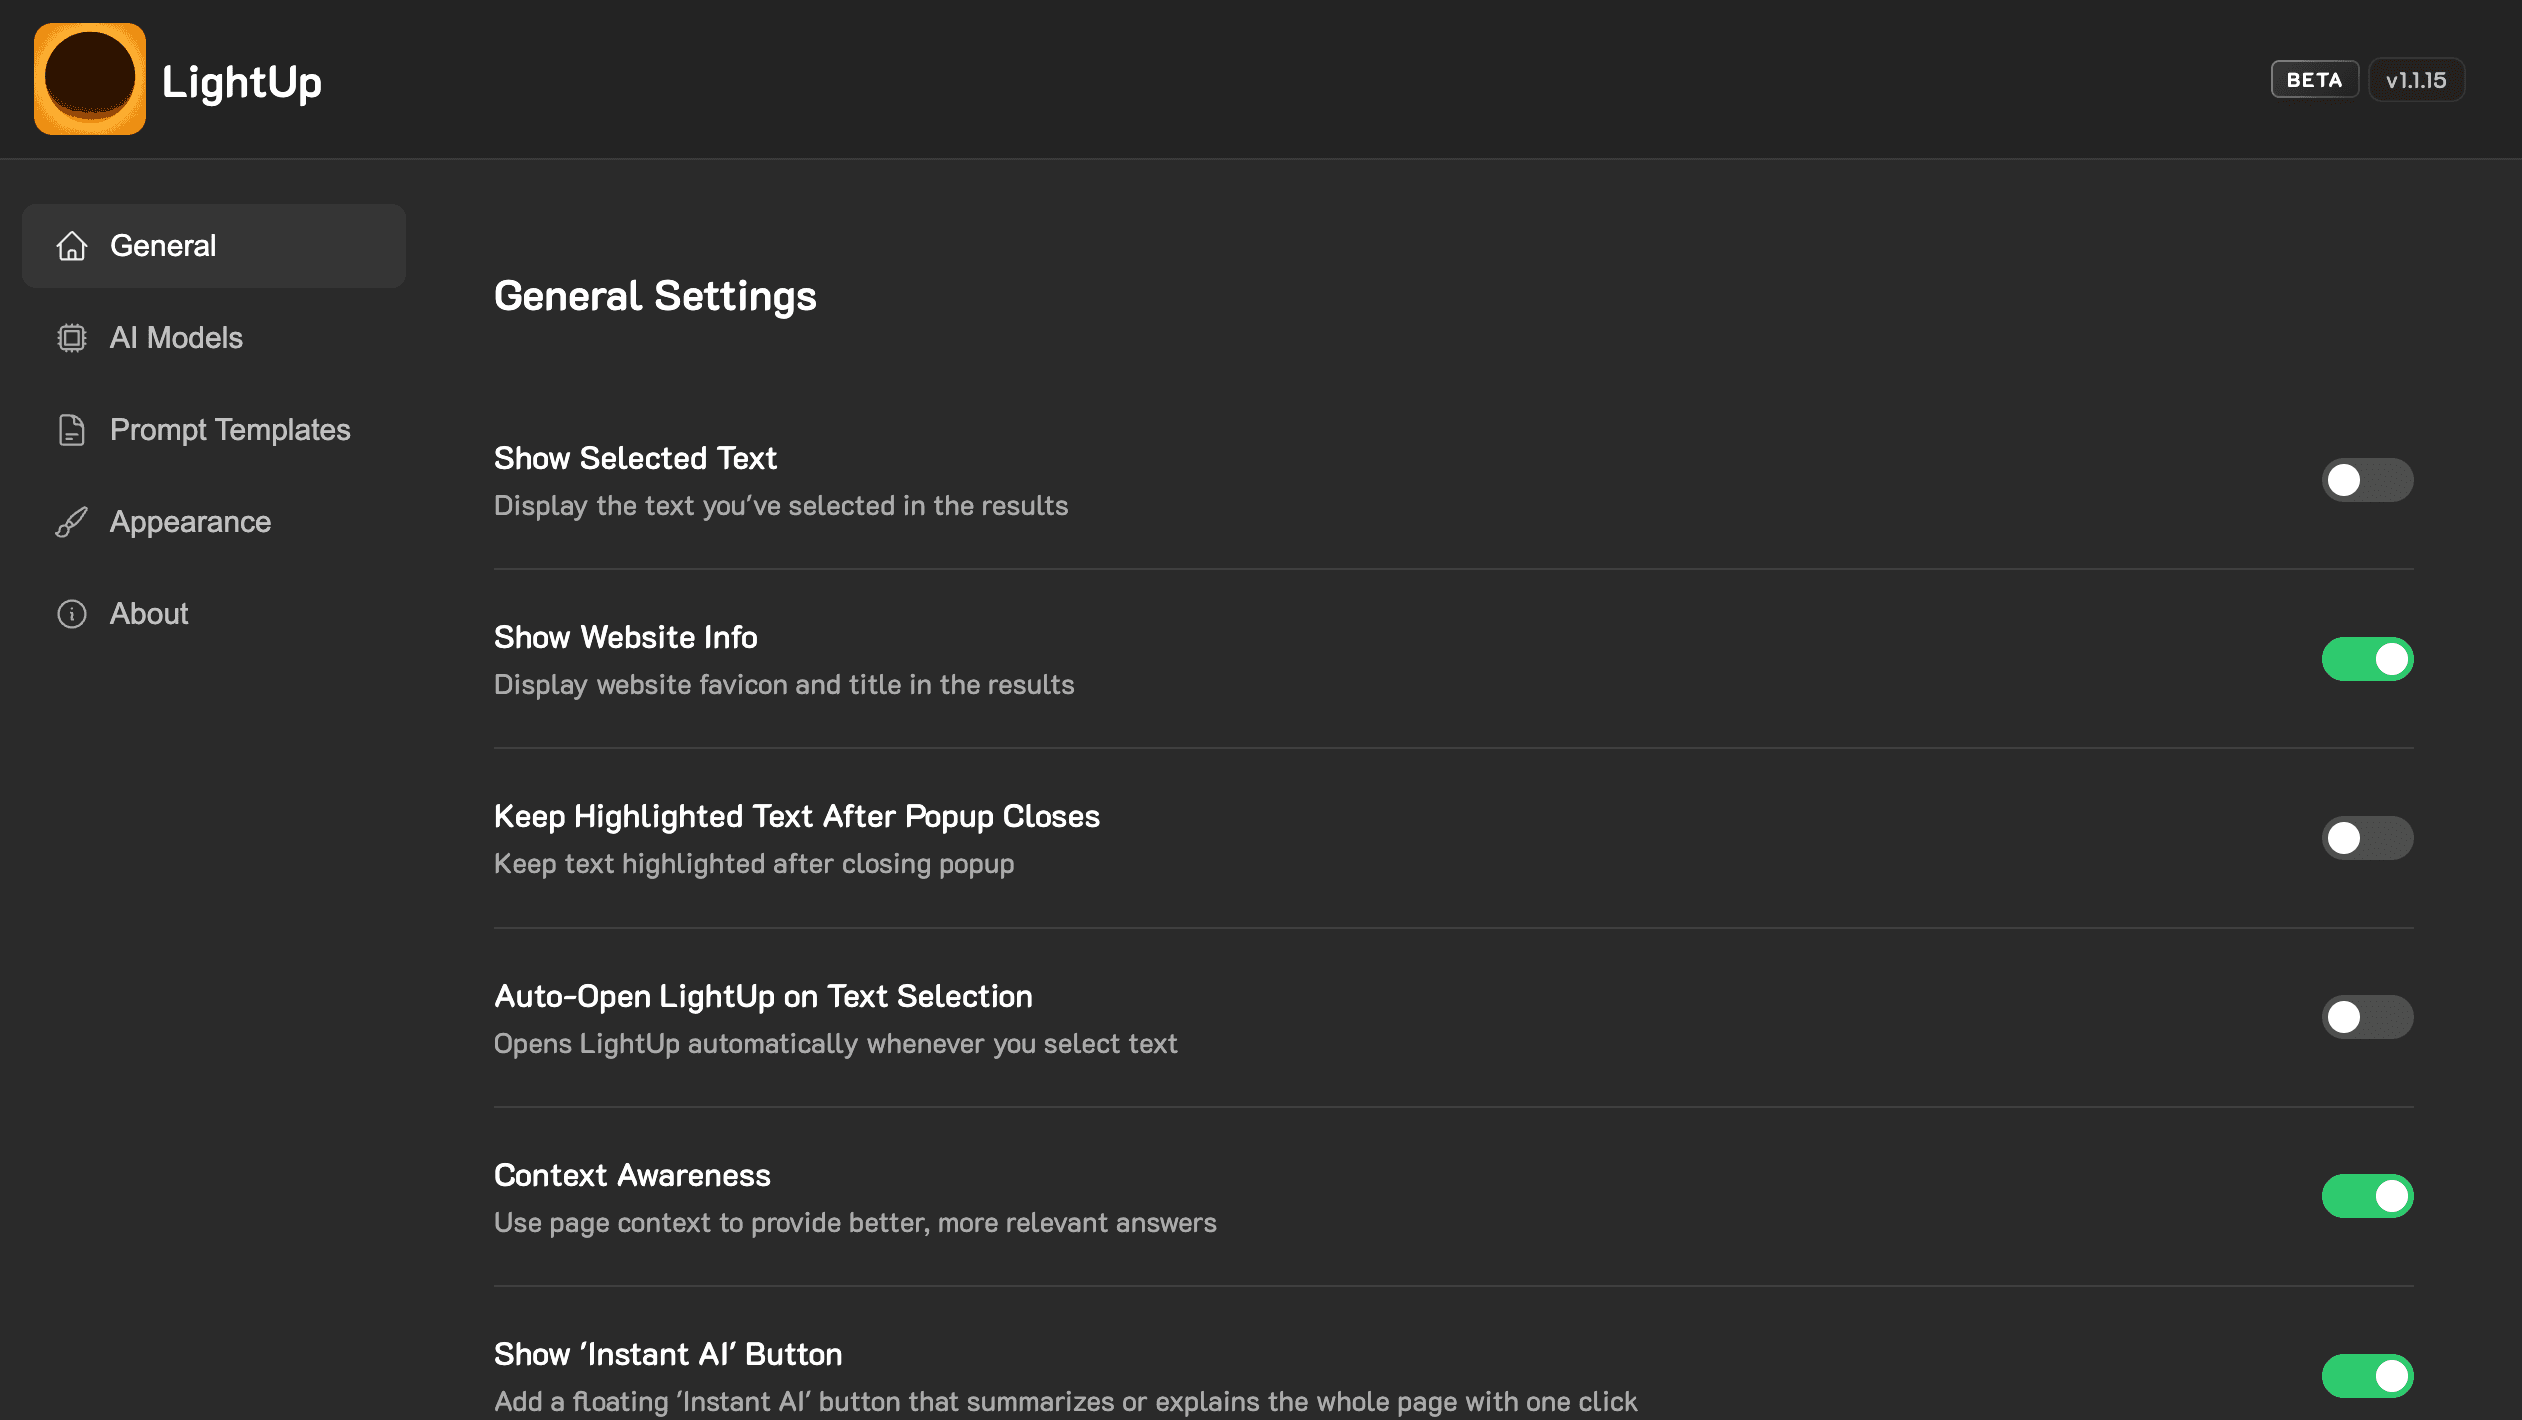Disable the Show Website Info toggle
Viewport: 2522px width, 1420px height.
click(x=2367, y=658)
